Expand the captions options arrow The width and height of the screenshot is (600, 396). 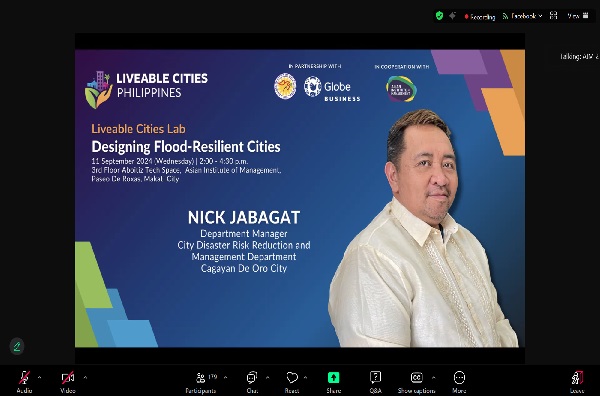(434, 377)
